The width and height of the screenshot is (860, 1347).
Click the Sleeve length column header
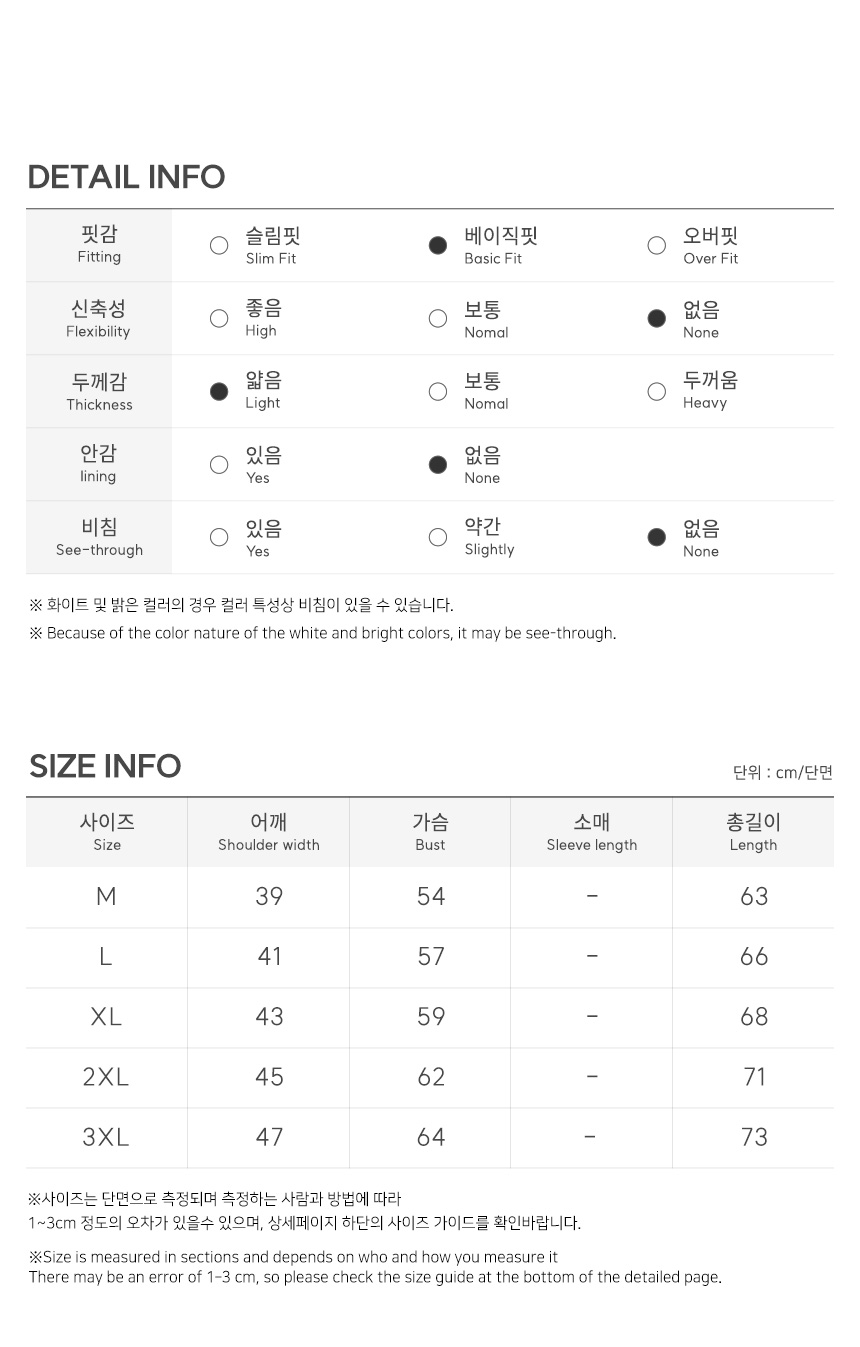click(591, 832)
